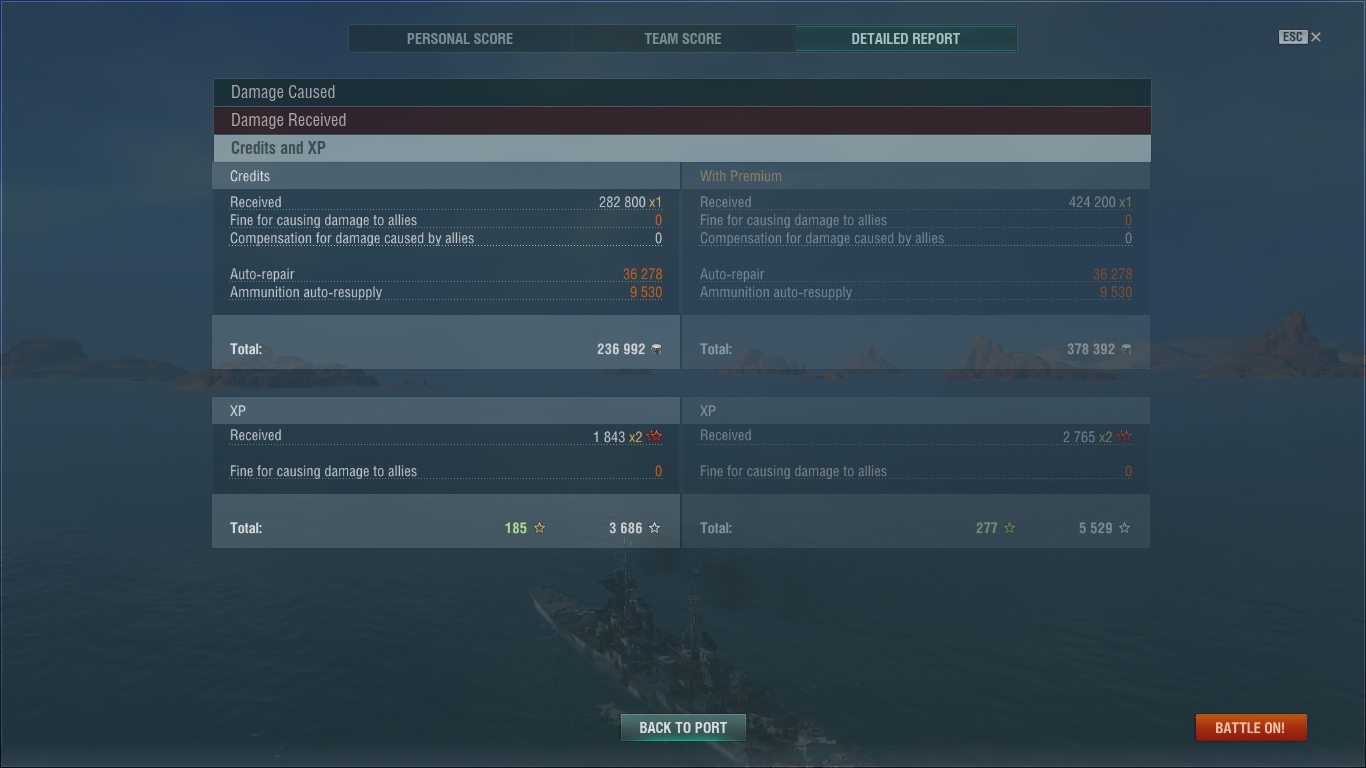Click the Back to Port button
The width and height of the screenshot is (1366, 768).
point(683,727)
